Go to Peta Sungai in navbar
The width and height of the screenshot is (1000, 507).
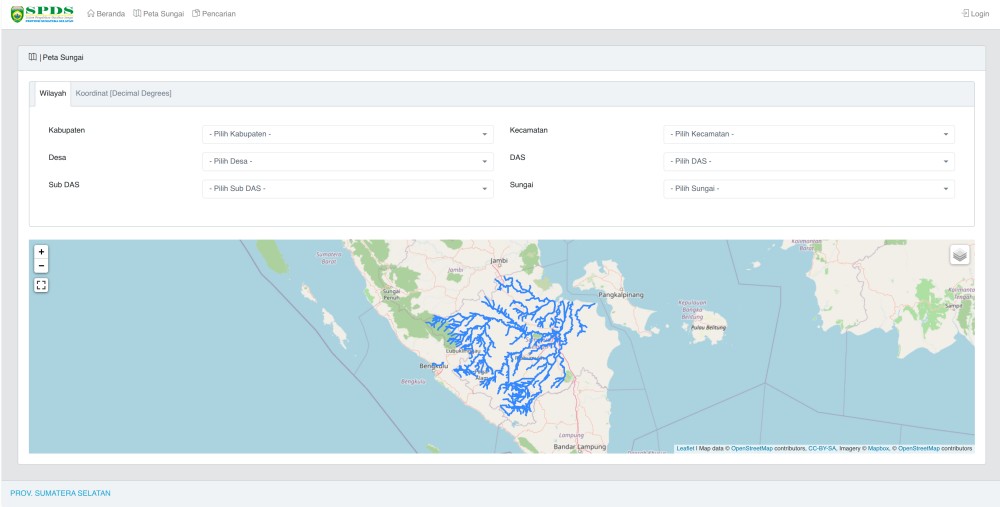159,13
